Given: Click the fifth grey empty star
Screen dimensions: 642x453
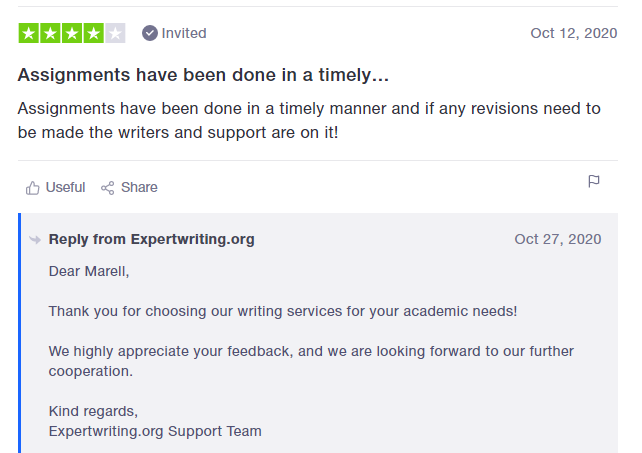Looking at the screenshot, I should tap(115, 33).
